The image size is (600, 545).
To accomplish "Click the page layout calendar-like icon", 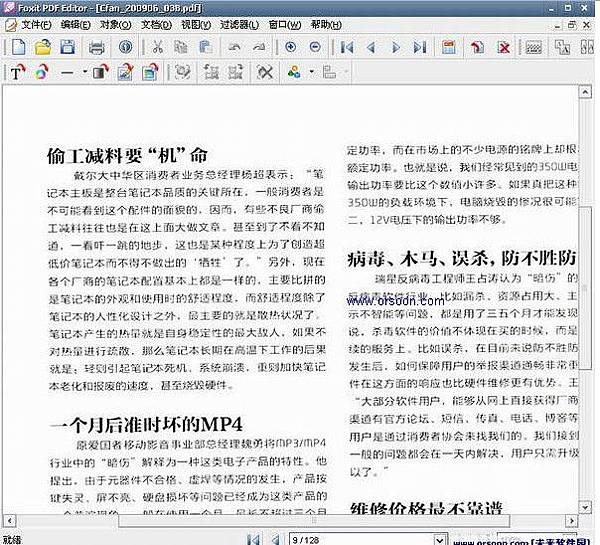I will click(449, 47).
